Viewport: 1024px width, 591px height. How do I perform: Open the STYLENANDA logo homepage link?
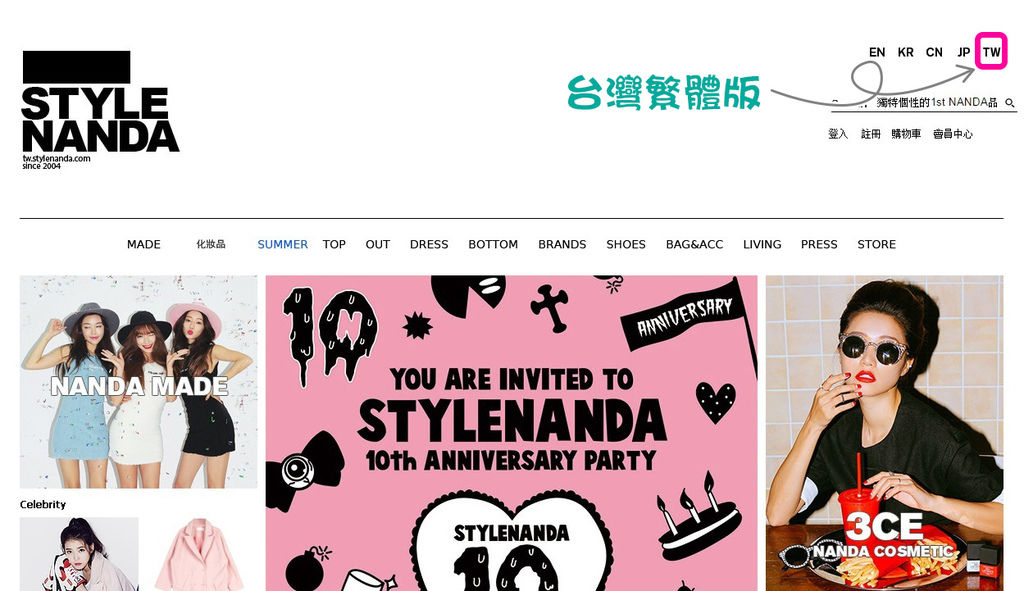point(100,110)
